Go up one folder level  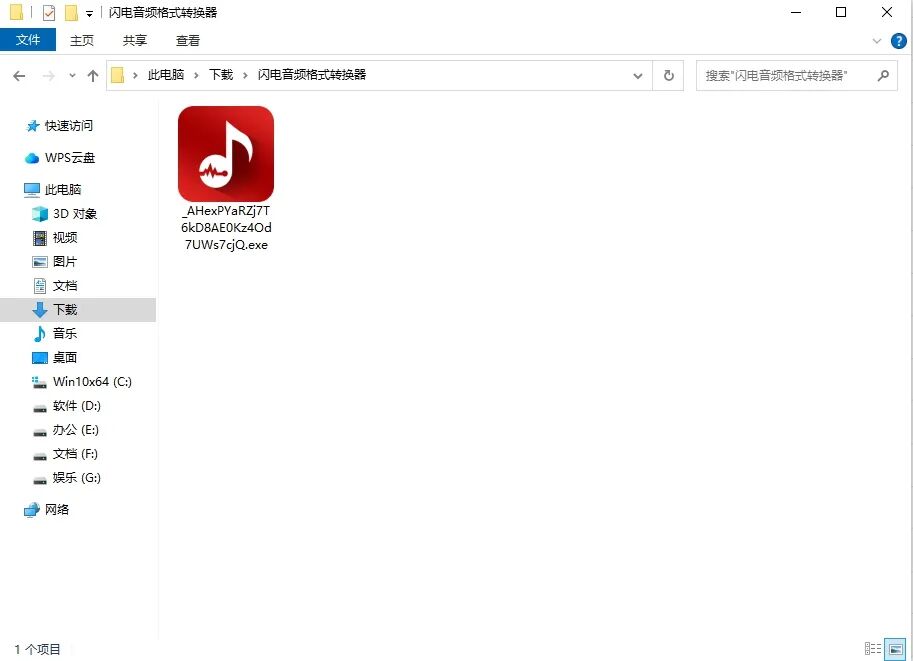coord(93,76)
